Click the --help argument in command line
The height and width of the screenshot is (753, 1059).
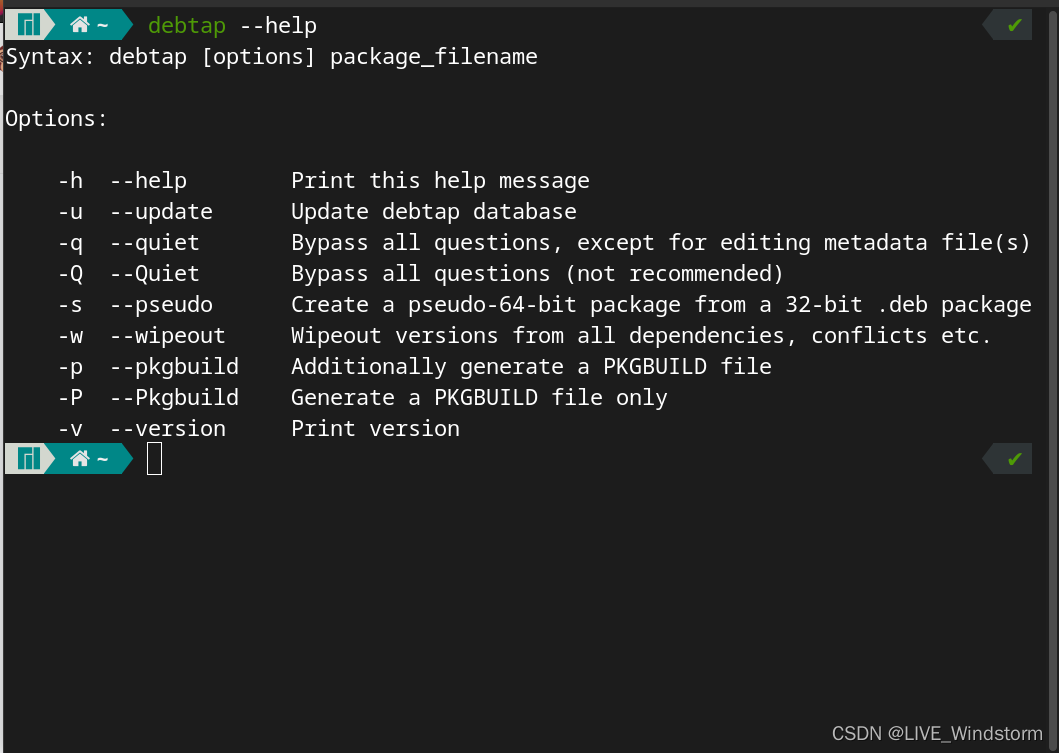(278, 26)
